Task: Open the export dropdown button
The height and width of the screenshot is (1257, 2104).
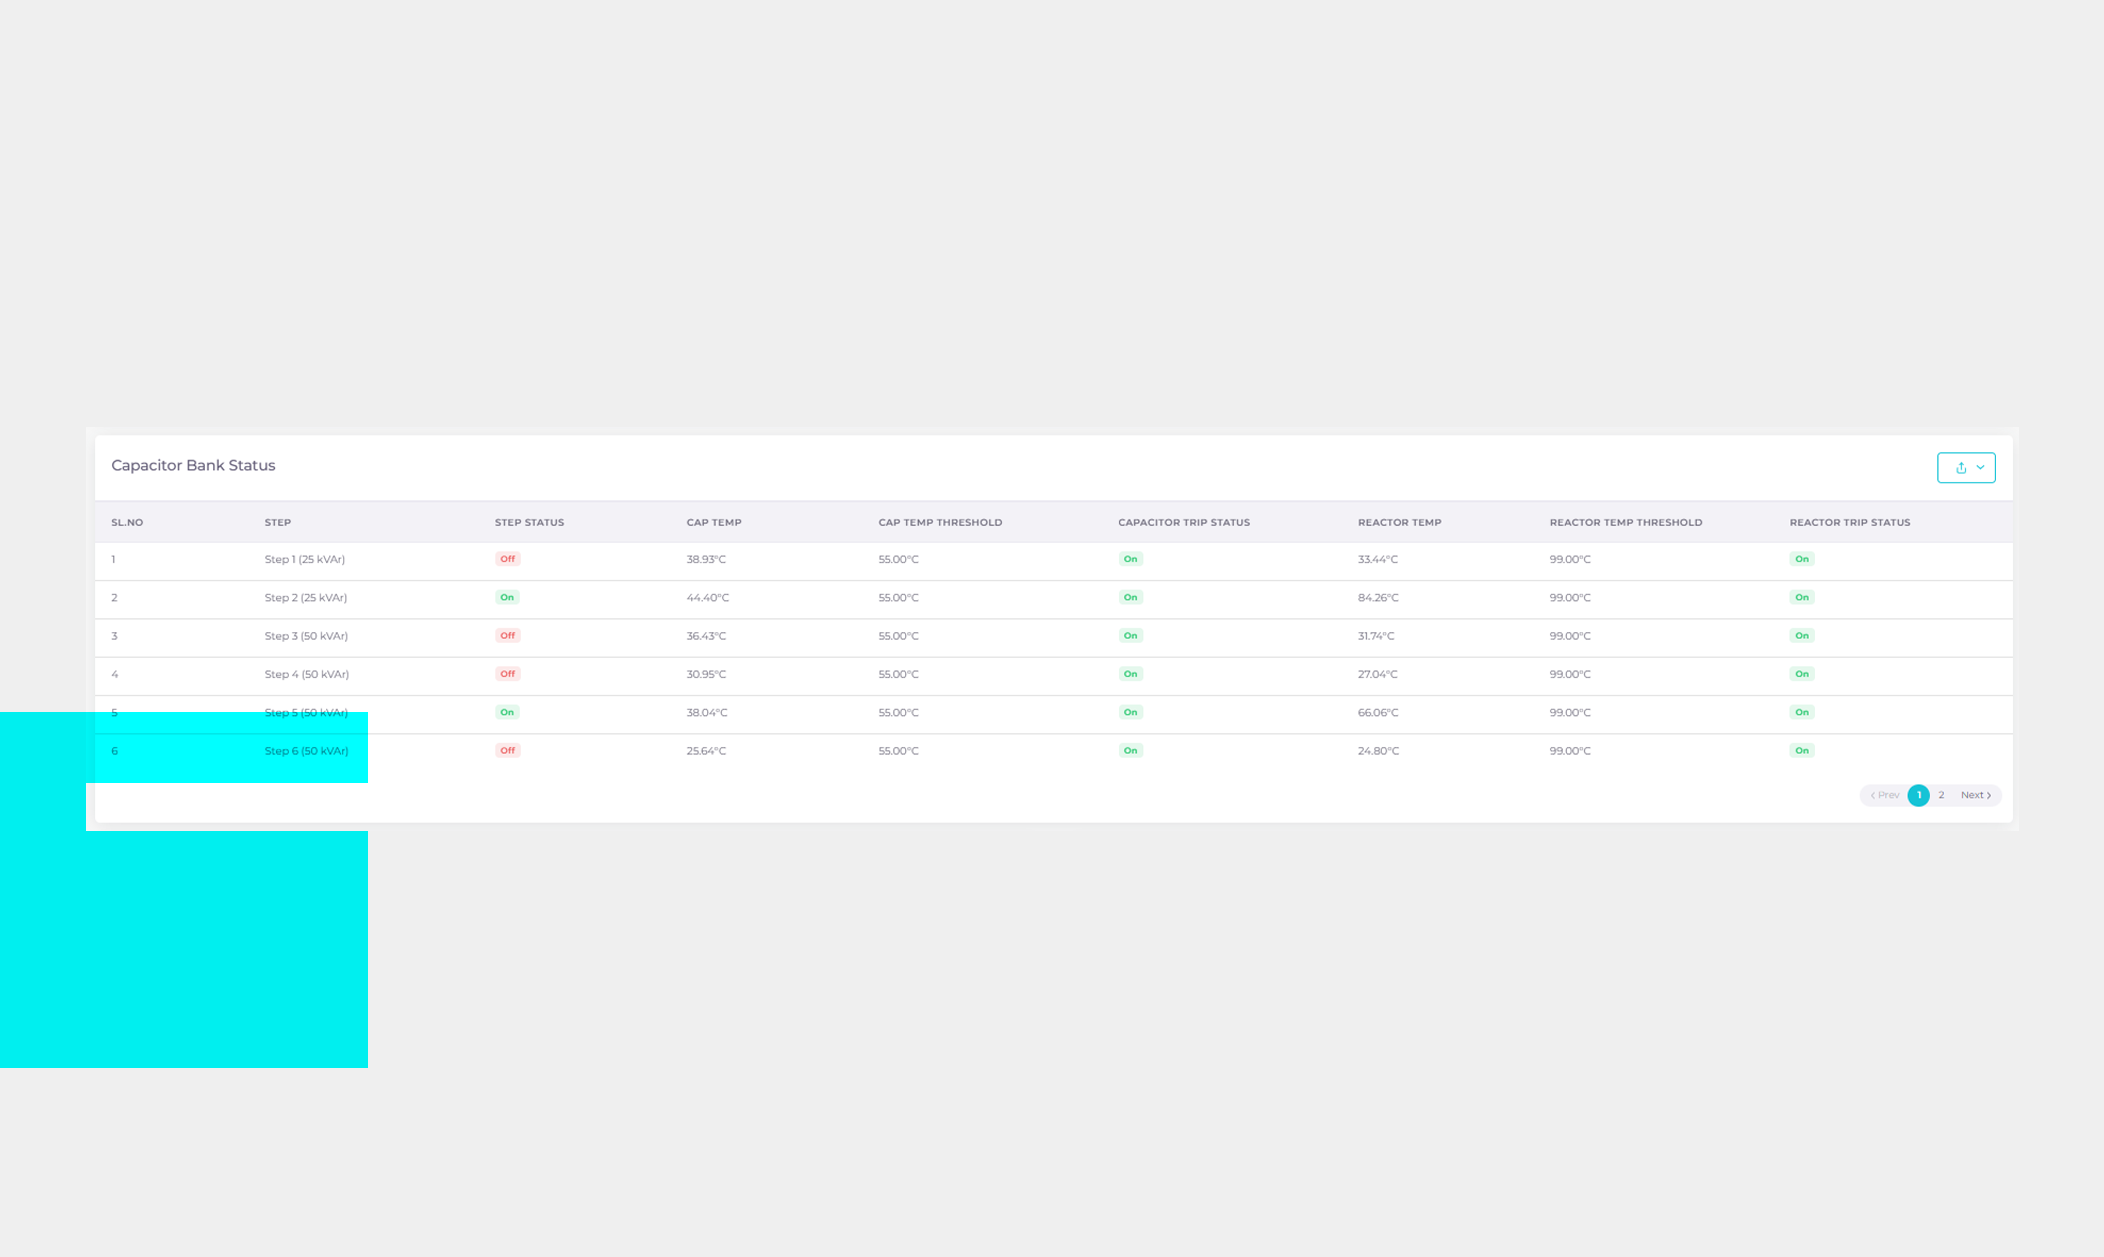Action: (x=1965, y=467)
